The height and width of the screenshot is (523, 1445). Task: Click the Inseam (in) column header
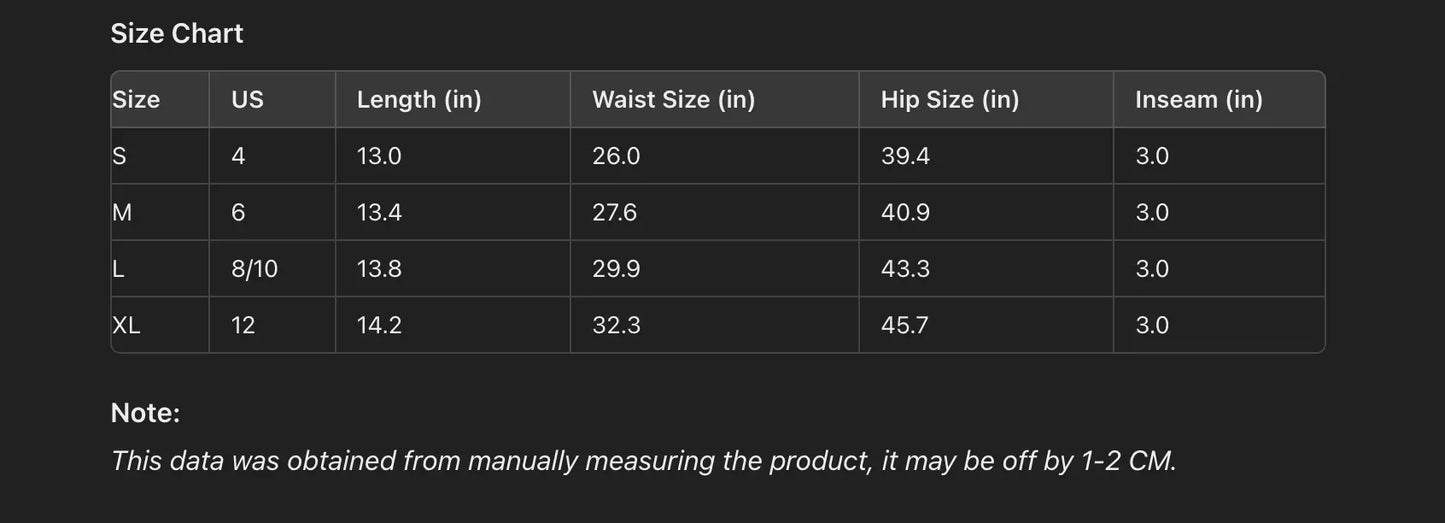click(x=1198, y=100)
